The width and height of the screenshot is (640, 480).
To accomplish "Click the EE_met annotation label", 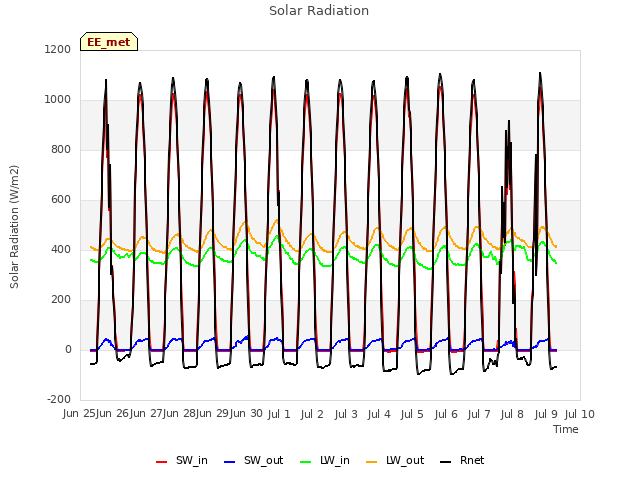I will 109,42.
